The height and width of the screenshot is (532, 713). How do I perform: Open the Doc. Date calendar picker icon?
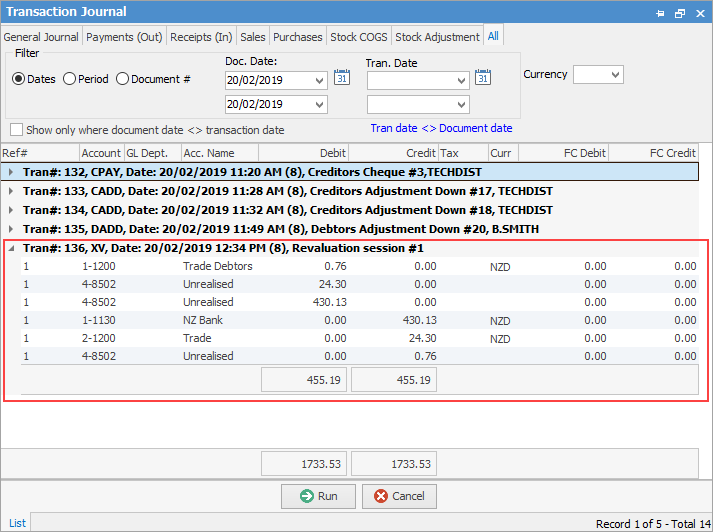coord(341,79)
